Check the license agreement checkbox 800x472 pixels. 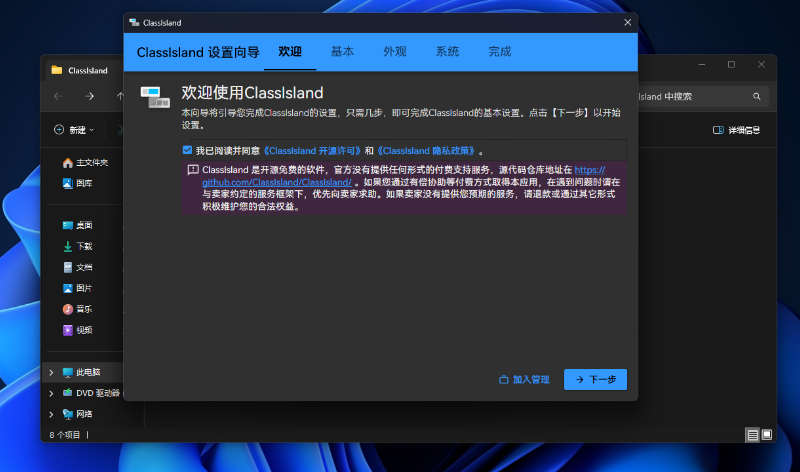click(x=187, y=150)
